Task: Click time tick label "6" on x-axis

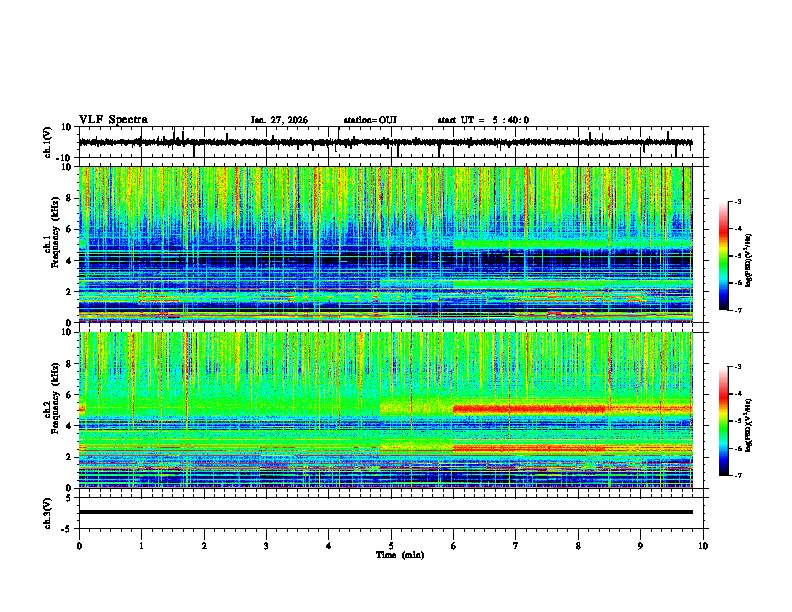Action: [x=454, y=546]
